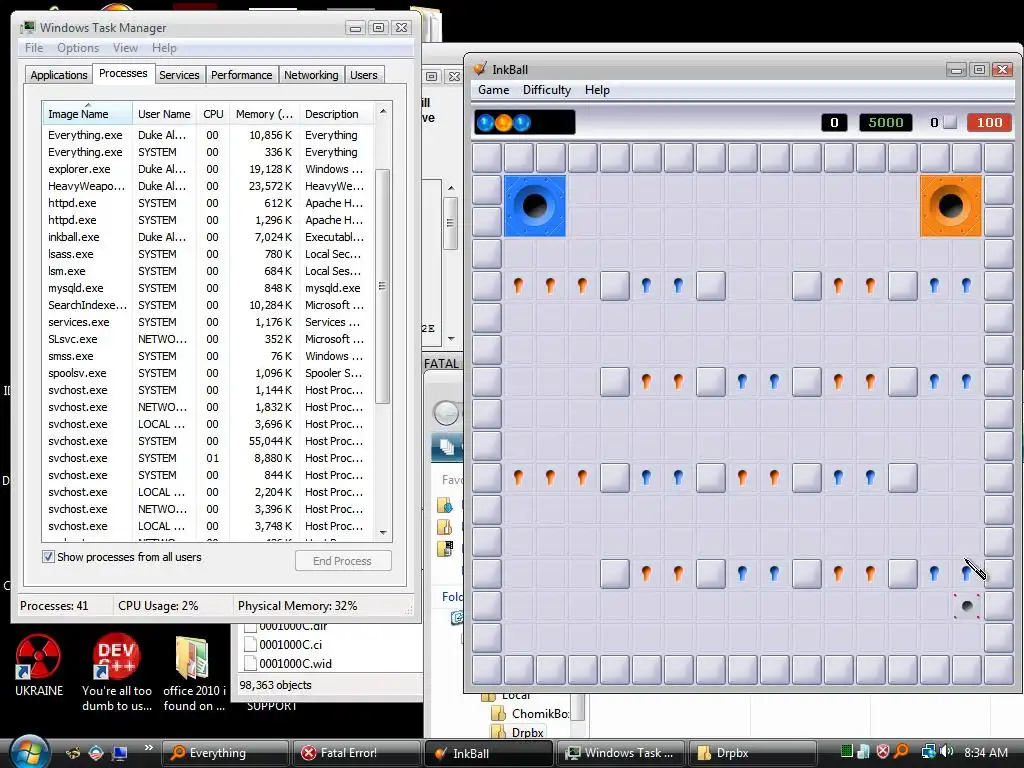1024x768 pixels.
Task: Expand the quick launch overflow chevron
Action: click(148, 748)
